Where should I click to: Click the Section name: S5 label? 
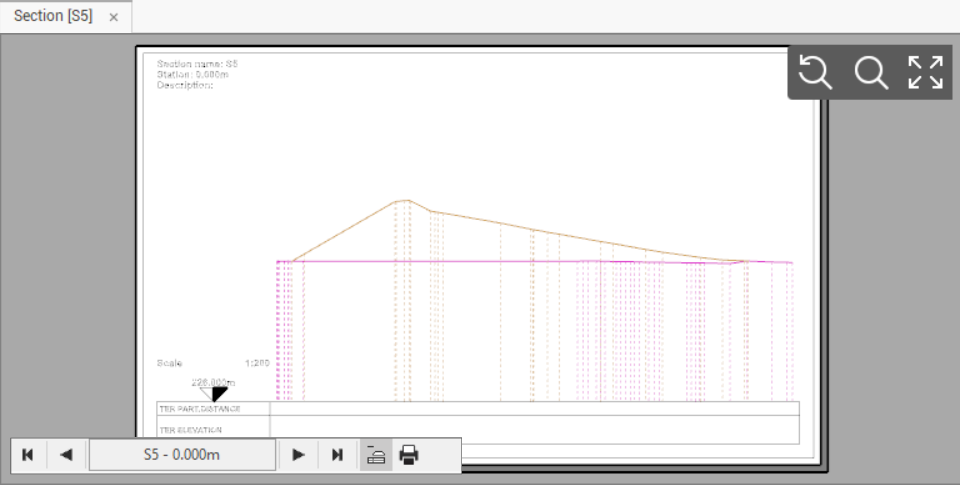[x=197, y=64]
